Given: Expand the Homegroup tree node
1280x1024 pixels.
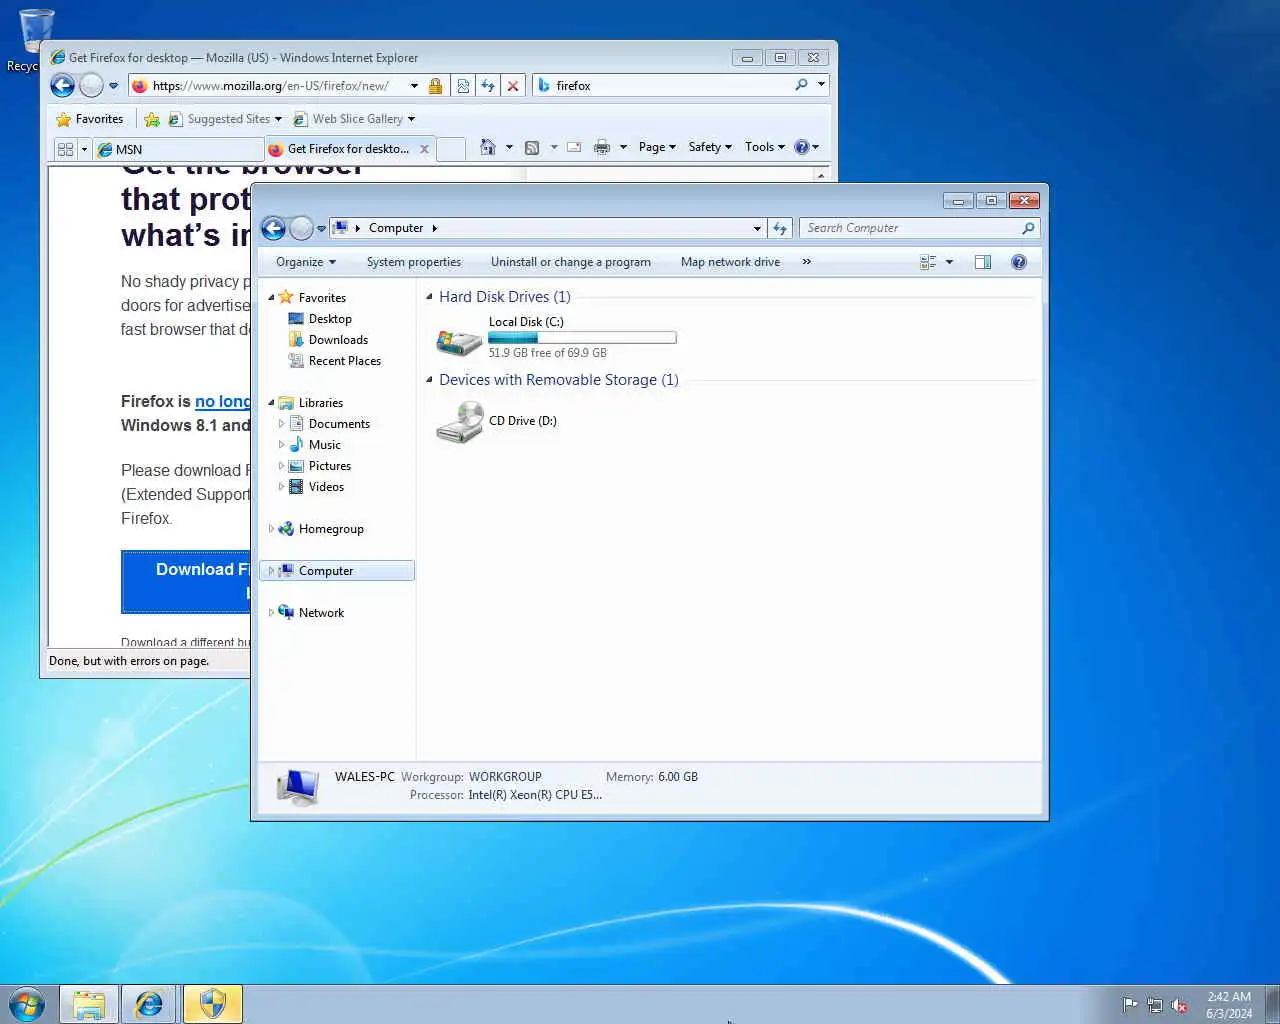Looking at the screenshot, I should pyautogui.click(x=271, y=529).
